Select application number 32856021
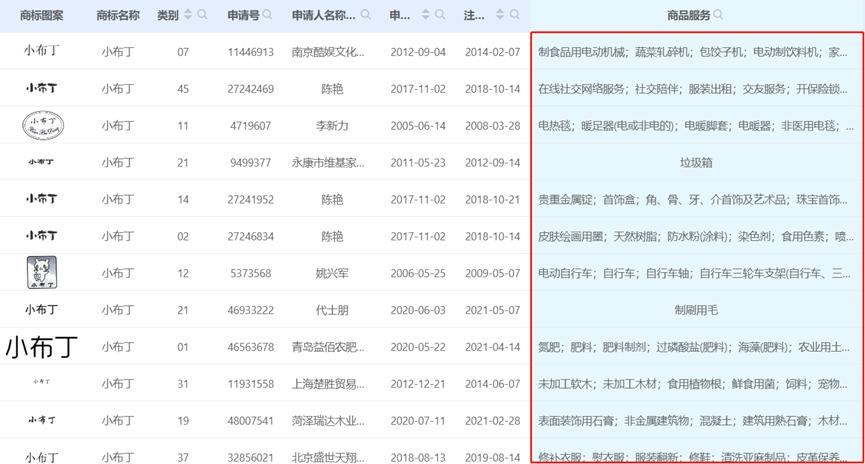 click(x=250, y=457)
